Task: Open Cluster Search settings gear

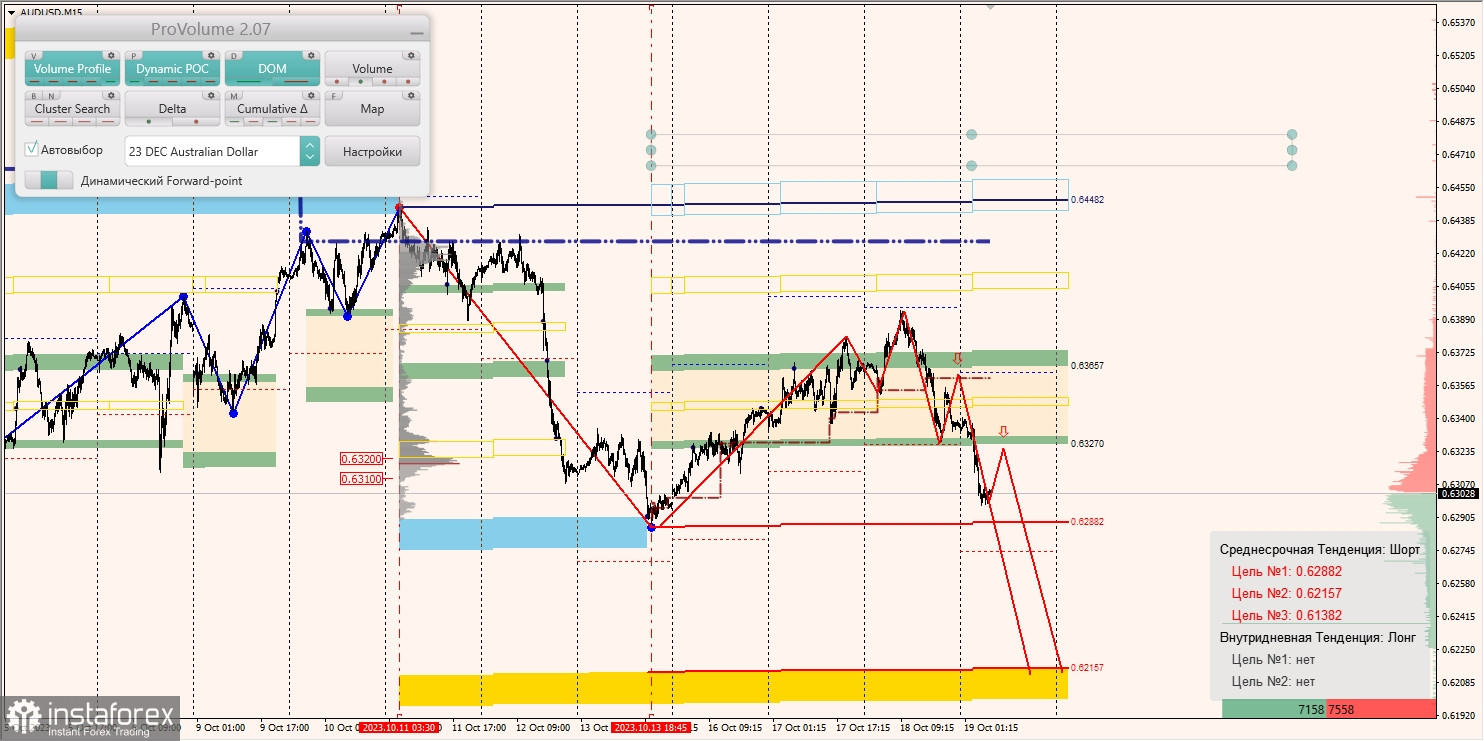Action: tap(111, 95)
